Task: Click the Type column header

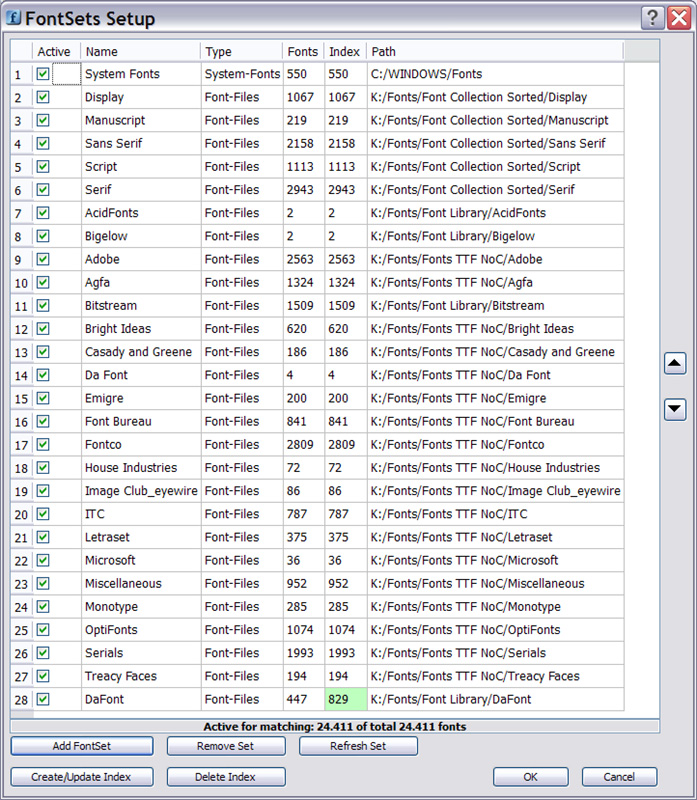Action: click(242, 52)
